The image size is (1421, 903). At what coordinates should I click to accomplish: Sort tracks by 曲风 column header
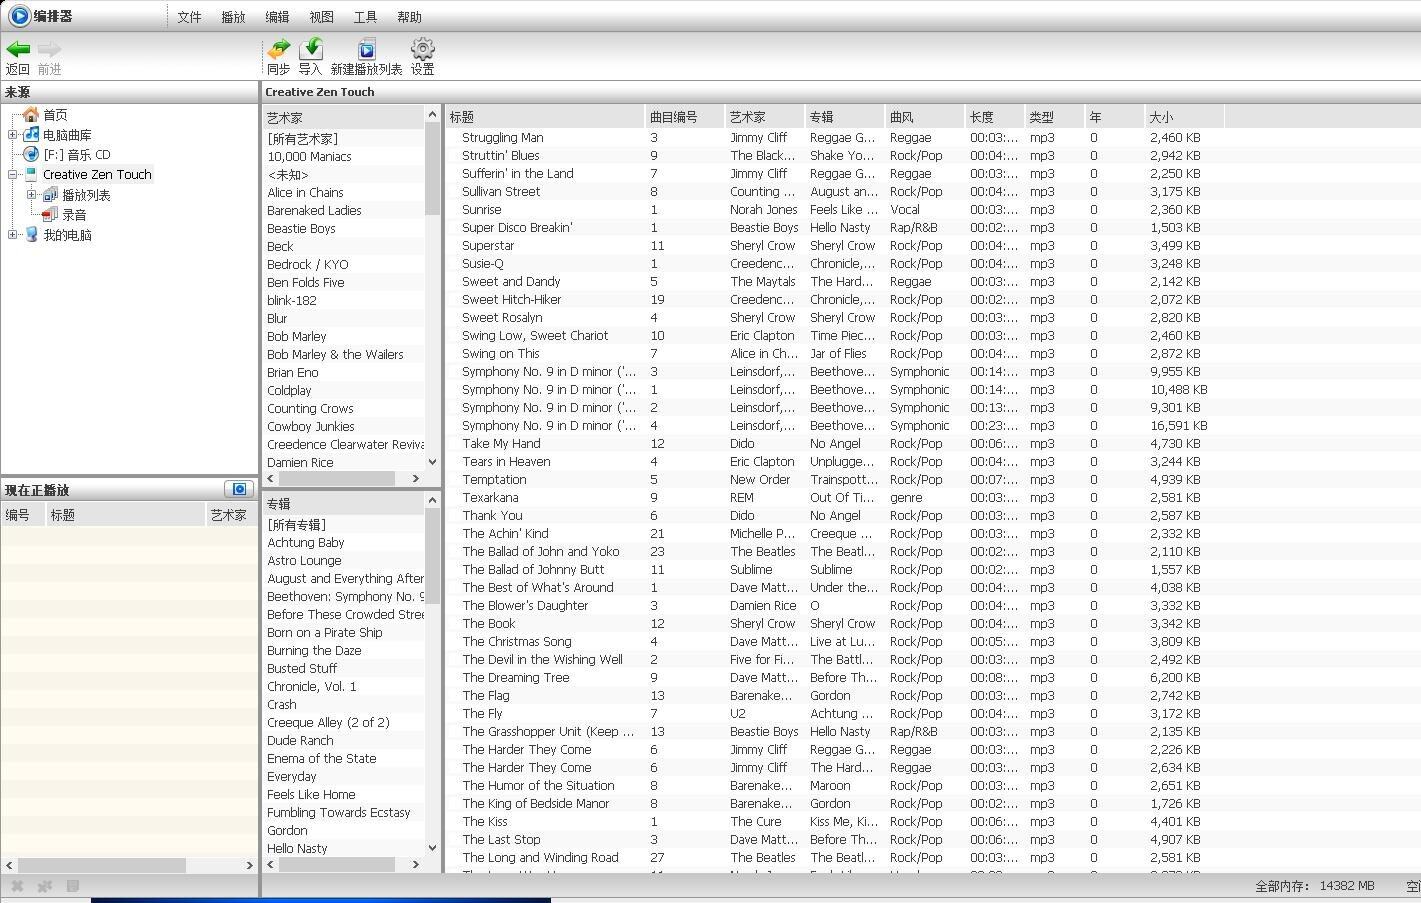[925, 117]
